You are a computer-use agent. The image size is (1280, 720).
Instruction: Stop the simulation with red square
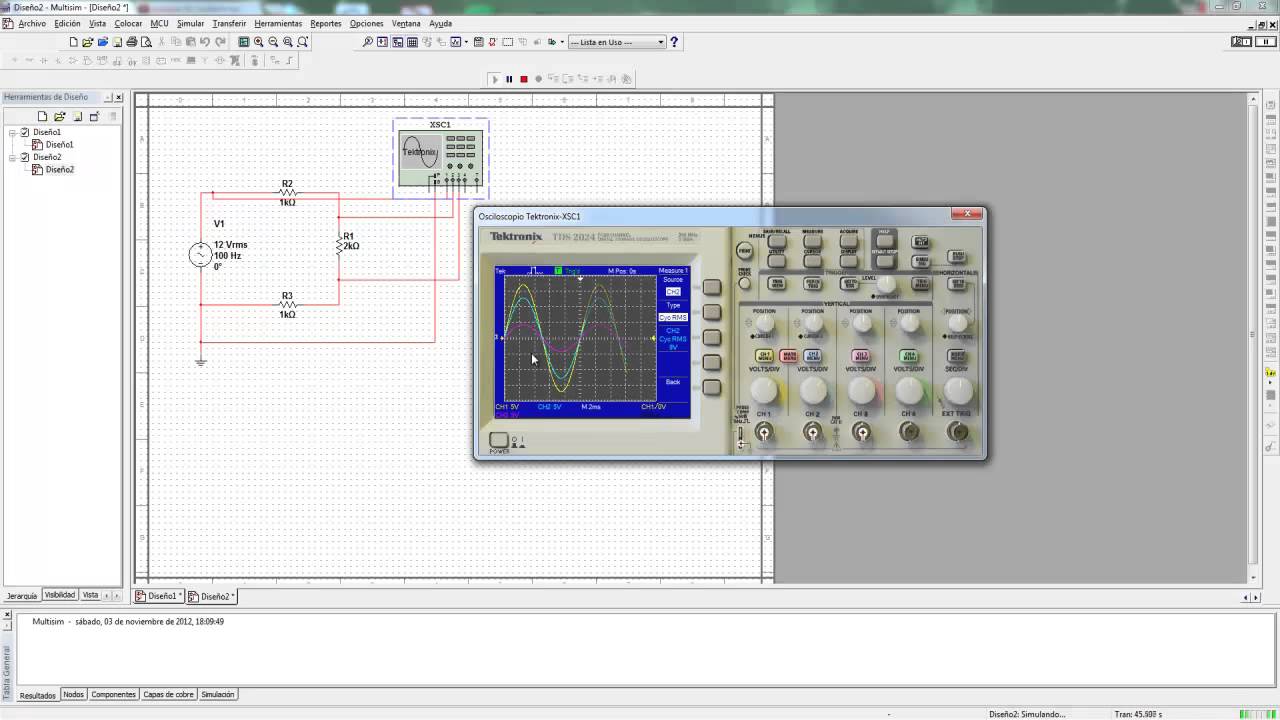(523, 79)
